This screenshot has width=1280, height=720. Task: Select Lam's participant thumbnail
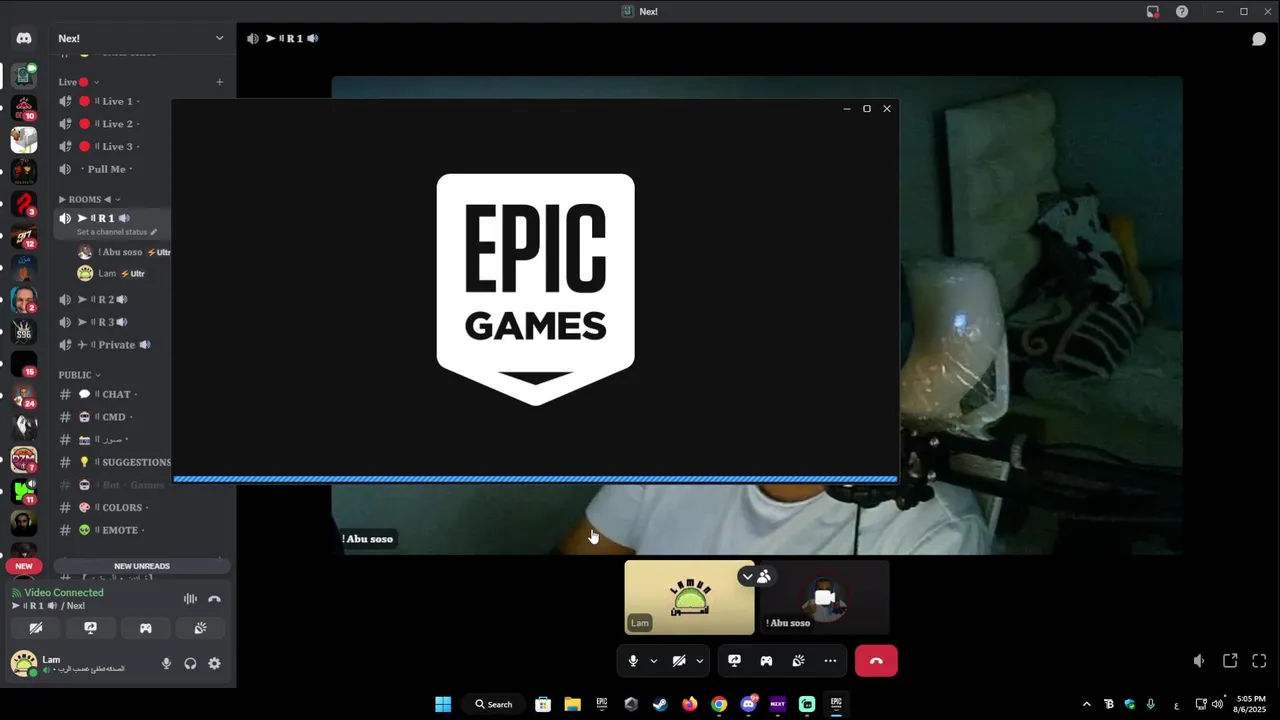[690, 597]
